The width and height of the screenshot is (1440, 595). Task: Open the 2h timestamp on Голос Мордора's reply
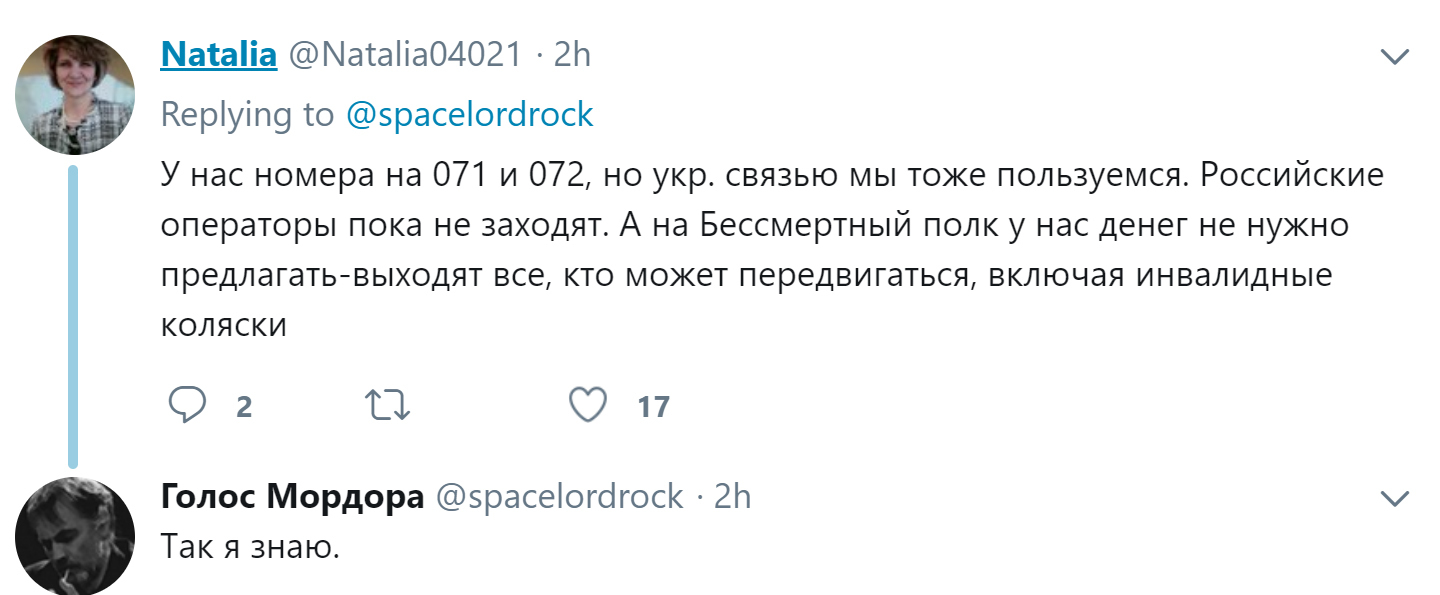(x=732, y=496)
